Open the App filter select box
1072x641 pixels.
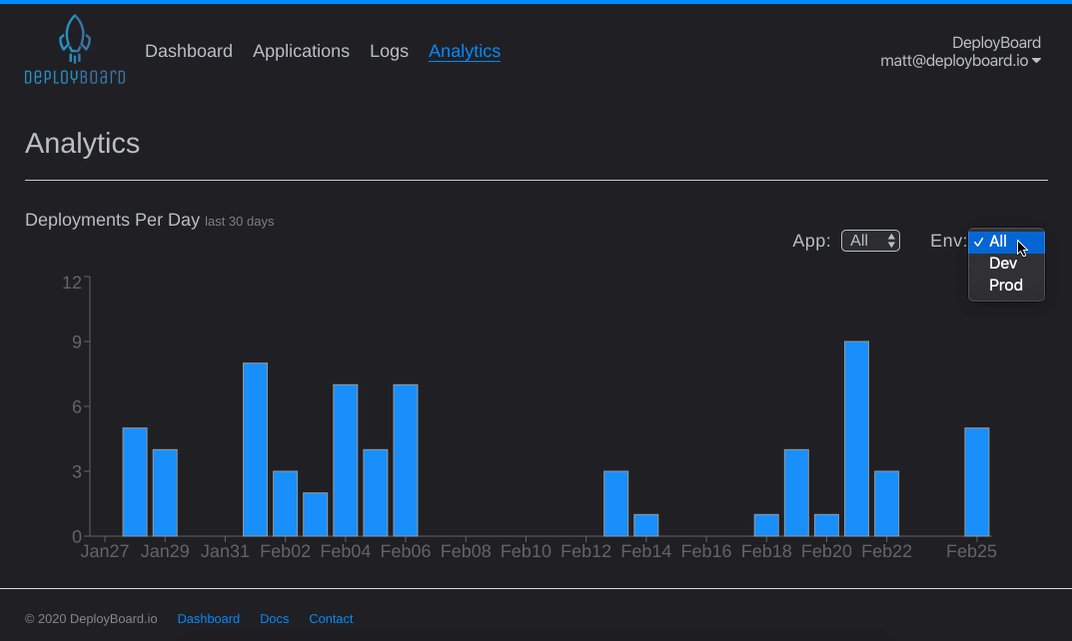(x=870, y=241)
